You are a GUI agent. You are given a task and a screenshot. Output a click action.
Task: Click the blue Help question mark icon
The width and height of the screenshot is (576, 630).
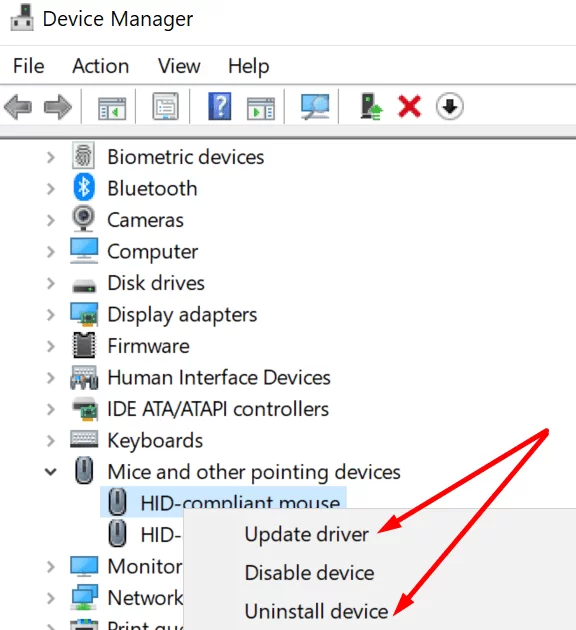coord(220,106)
